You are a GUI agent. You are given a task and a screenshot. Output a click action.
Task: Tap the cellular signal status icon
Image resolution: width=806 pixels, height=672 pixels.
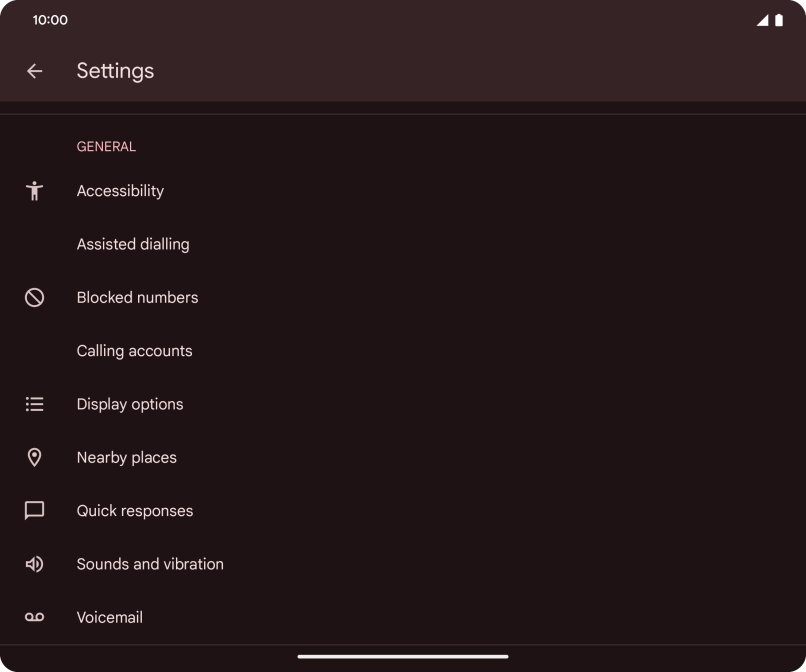pyautogui.click(x=763, y=20)
